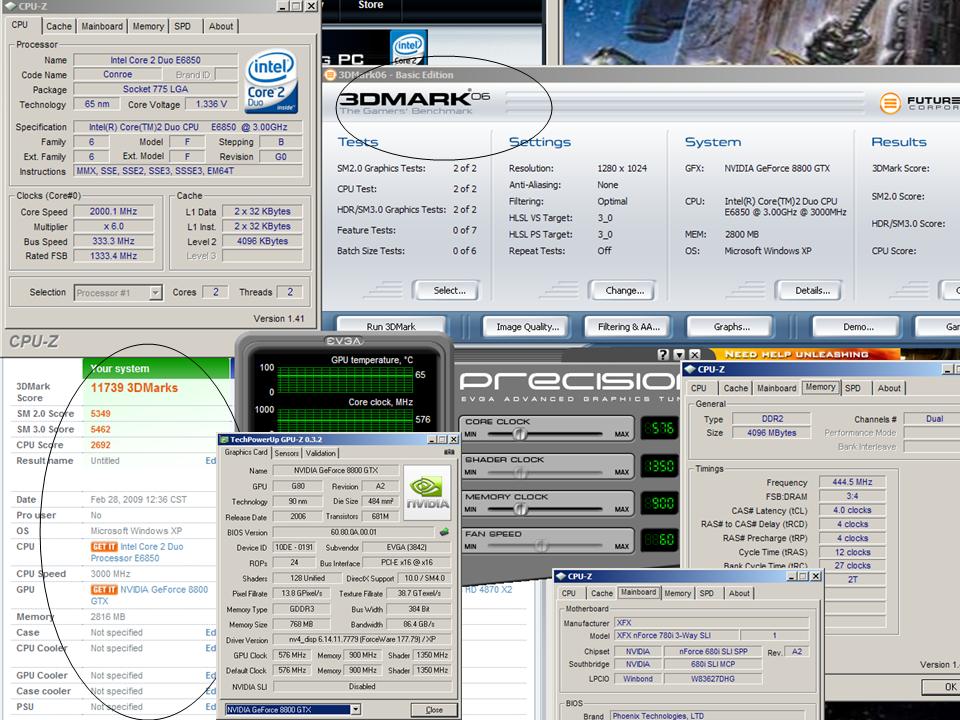960x720 pixels.
Task: Open help in EVGA Precision window
Action: [x=663, y=354]
